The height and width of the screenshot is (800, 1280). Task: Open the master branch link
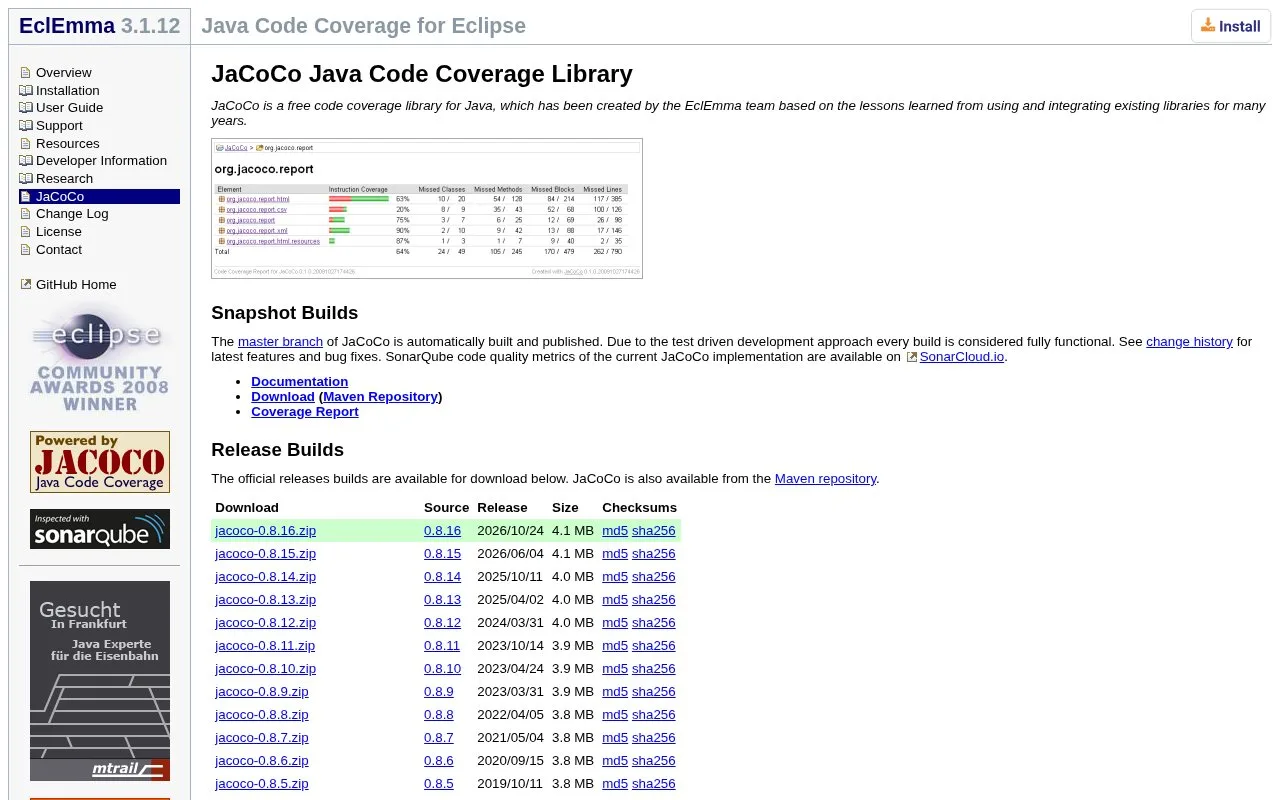coord(280,342)
